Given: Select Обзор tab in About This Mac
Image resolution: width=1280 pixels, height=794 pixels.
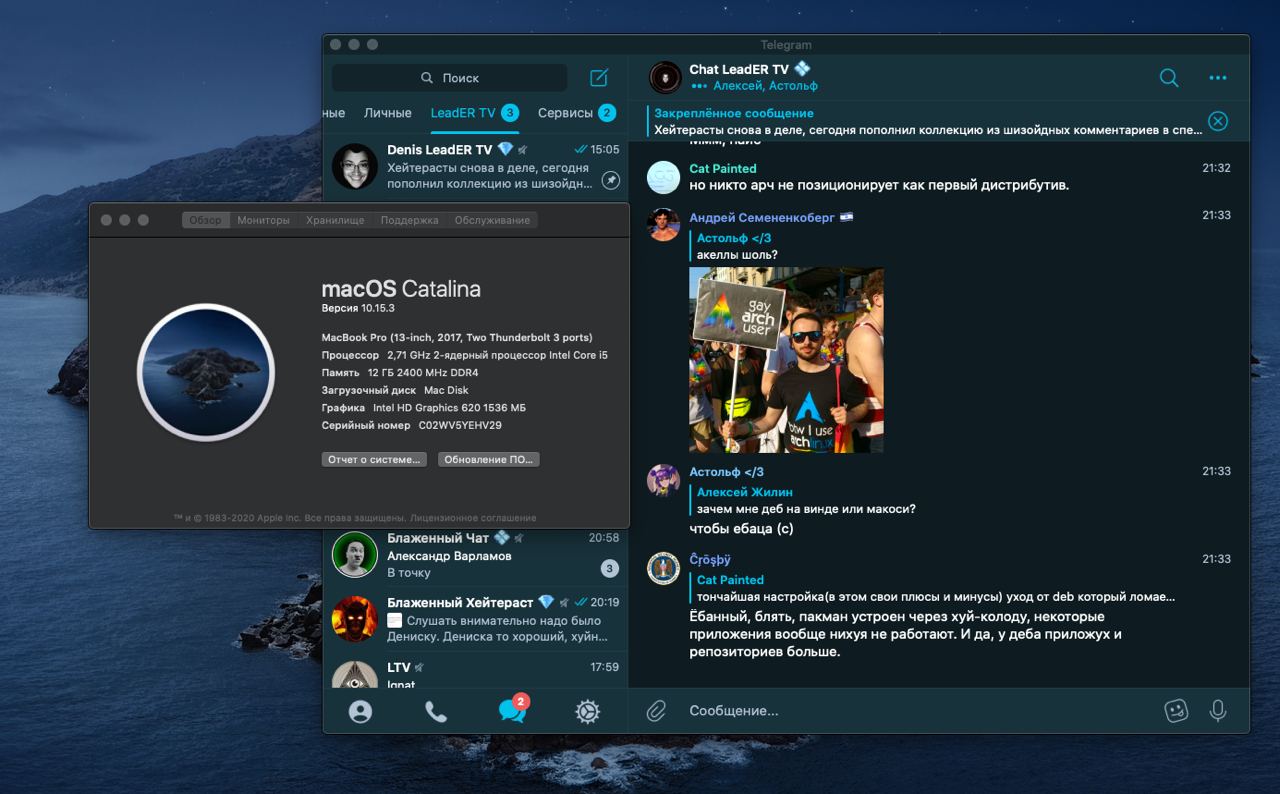Looking at the screenshot, I should point(206,220).
